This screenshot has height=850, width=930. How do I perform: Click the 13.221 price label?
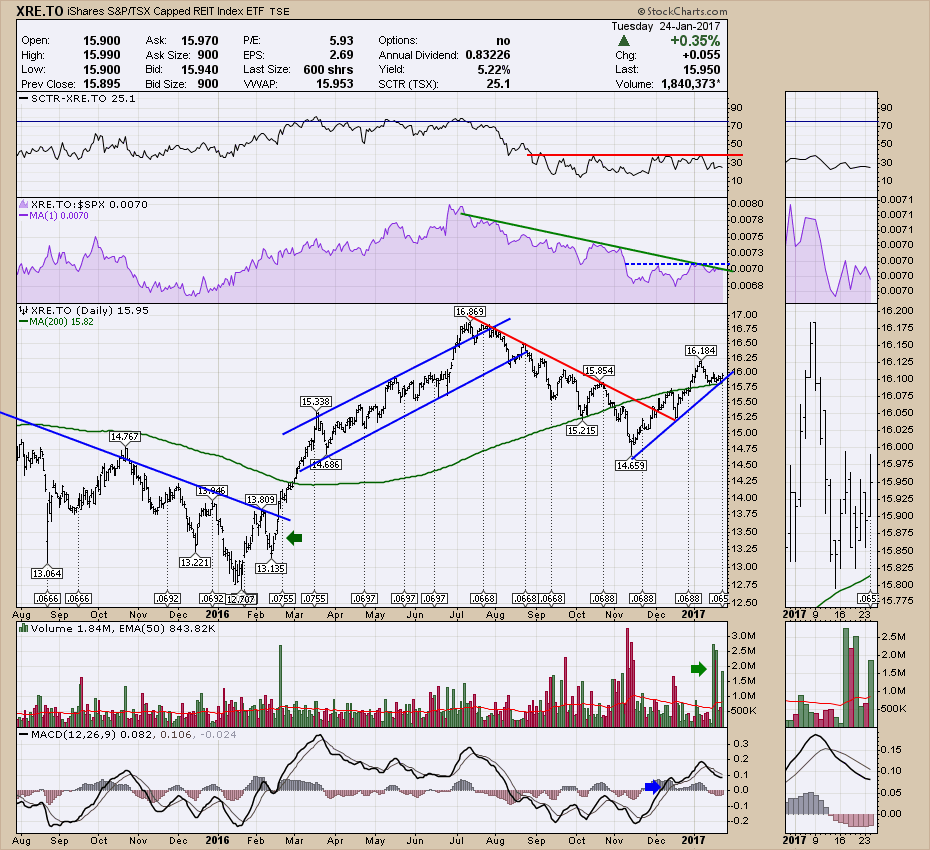point(195,562)
